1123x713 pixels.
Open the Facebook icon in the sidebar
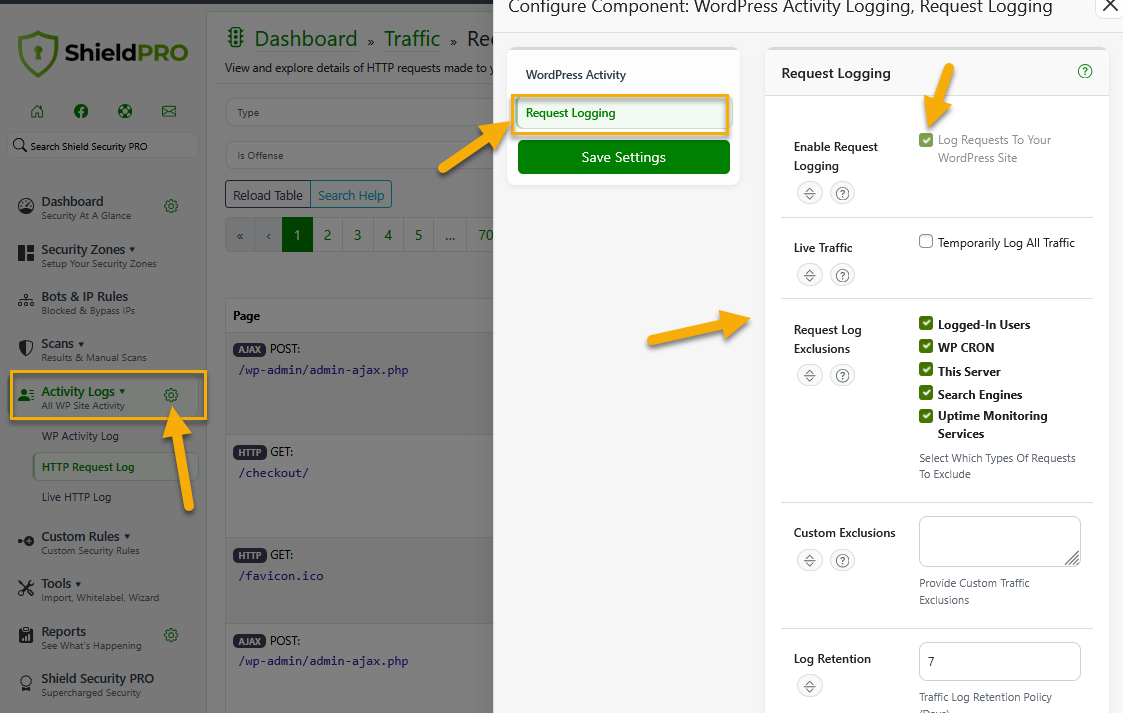point(81,111)
